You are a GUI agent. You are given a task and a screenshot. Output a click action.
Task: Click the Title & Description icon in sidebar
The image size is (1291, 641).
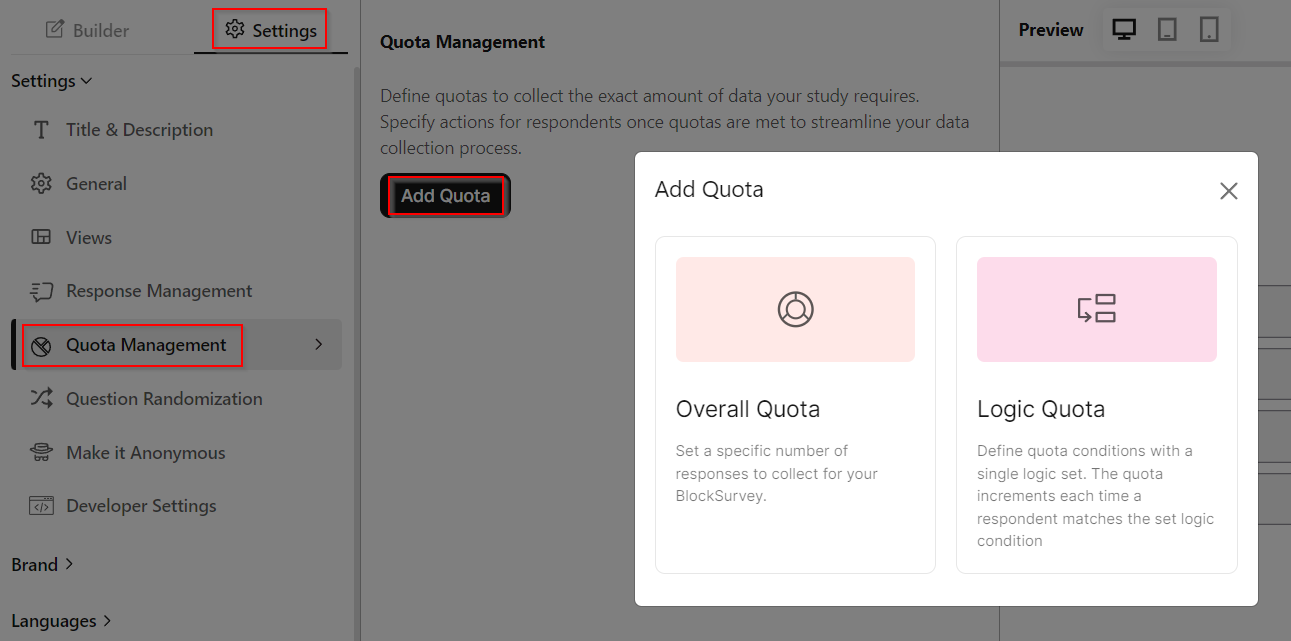tap(40, 129)
